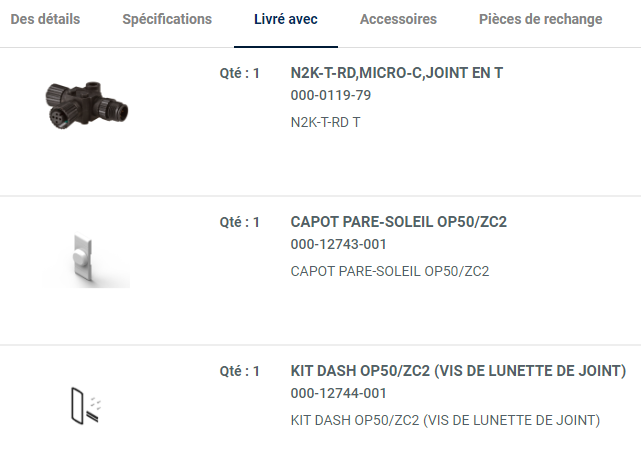Switch to the Spécifications tab
This screenshot has width=641, height=449.
pyautogui.click(x=167, y=19)
